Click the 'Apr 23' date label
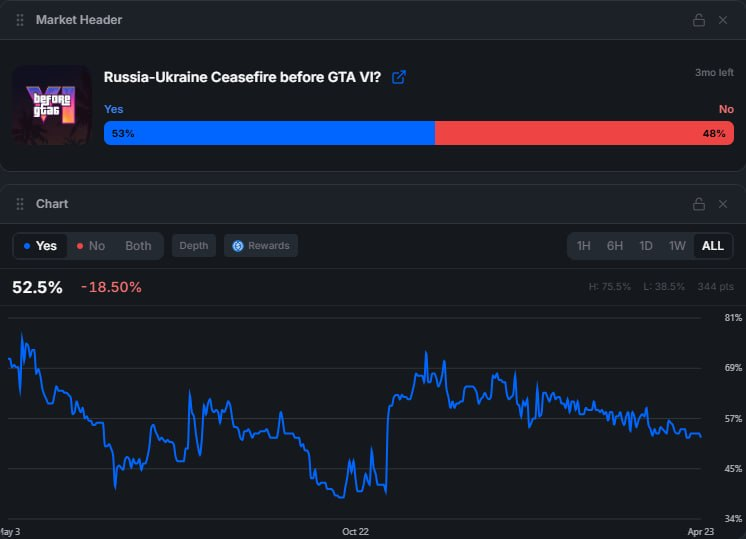 tap(701, 532)
